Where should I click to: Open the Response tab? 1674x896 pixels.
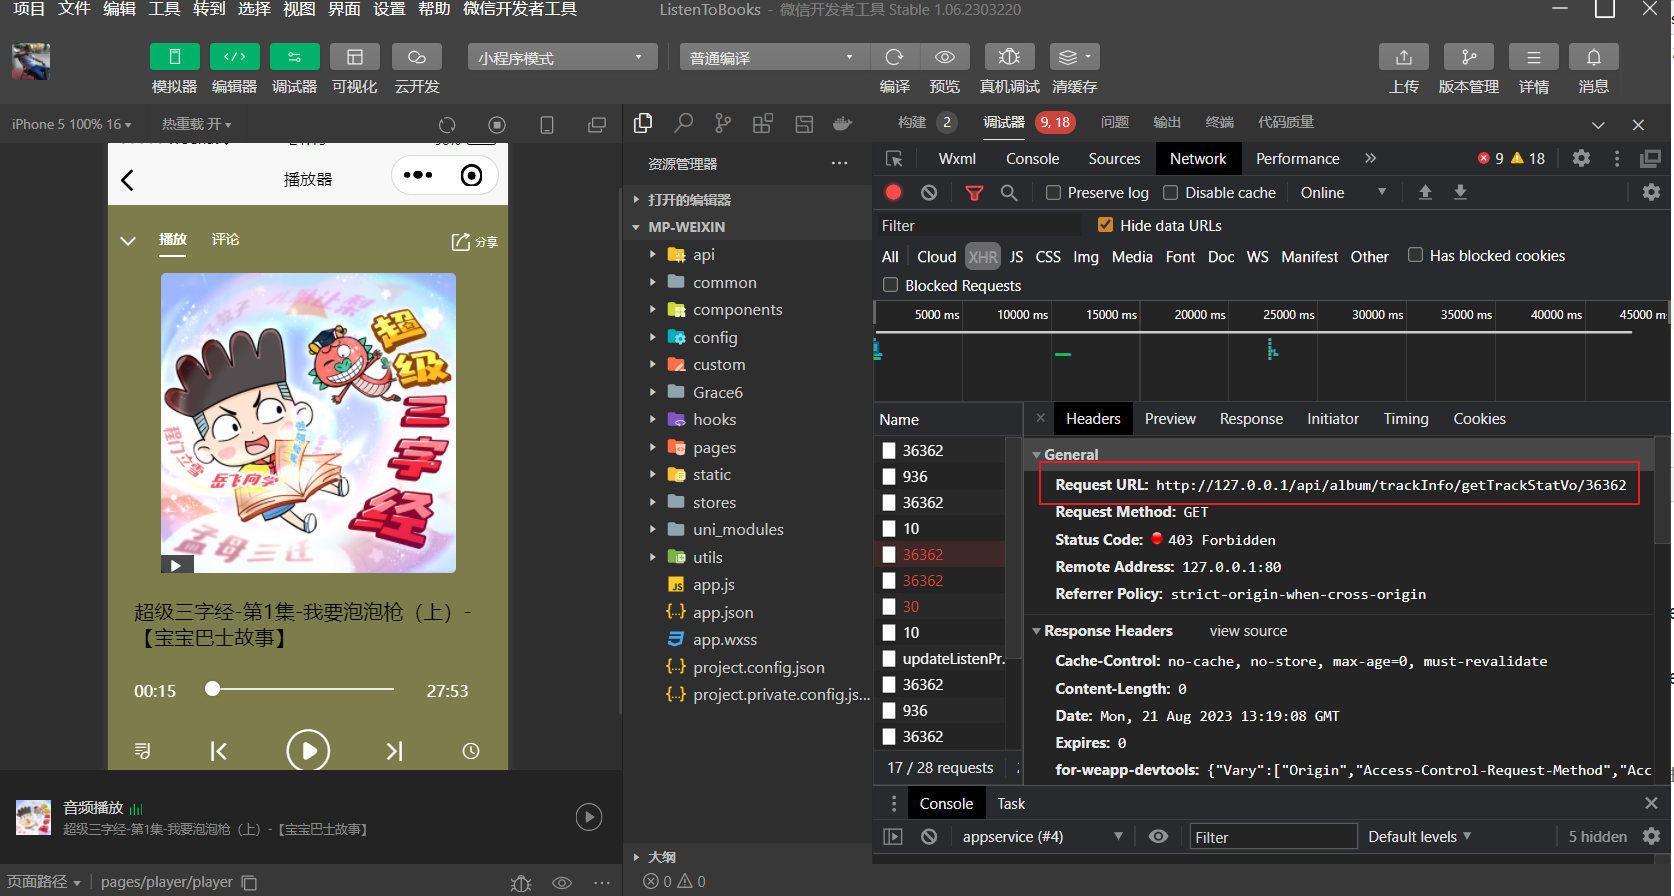pos(1251,419)
